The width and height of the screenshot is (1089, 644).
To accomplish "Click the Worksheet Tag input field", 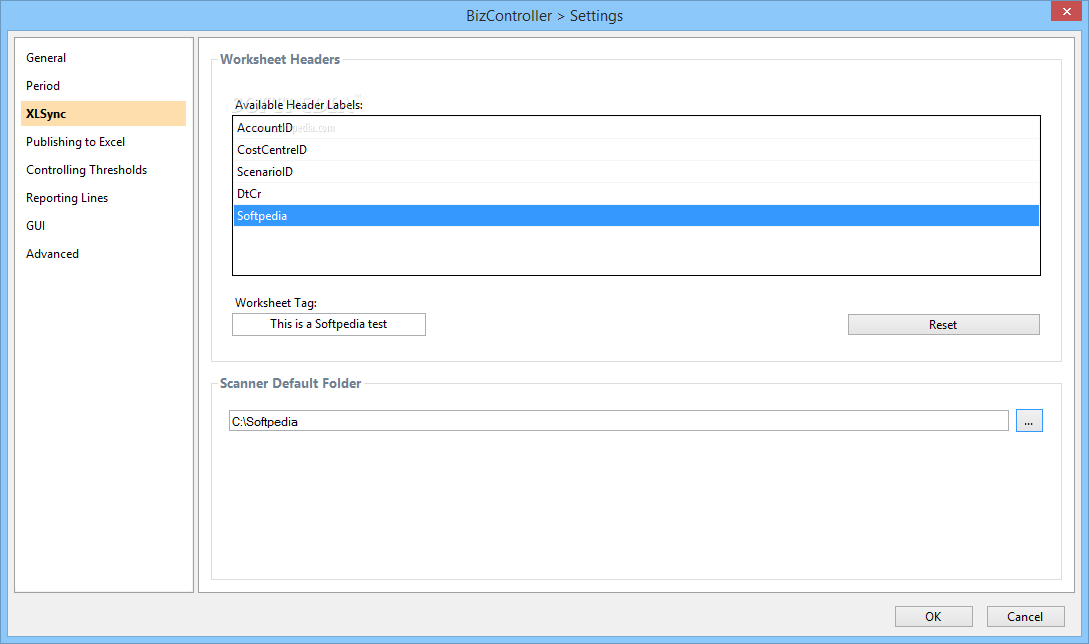I will click(x=329, y=324).
